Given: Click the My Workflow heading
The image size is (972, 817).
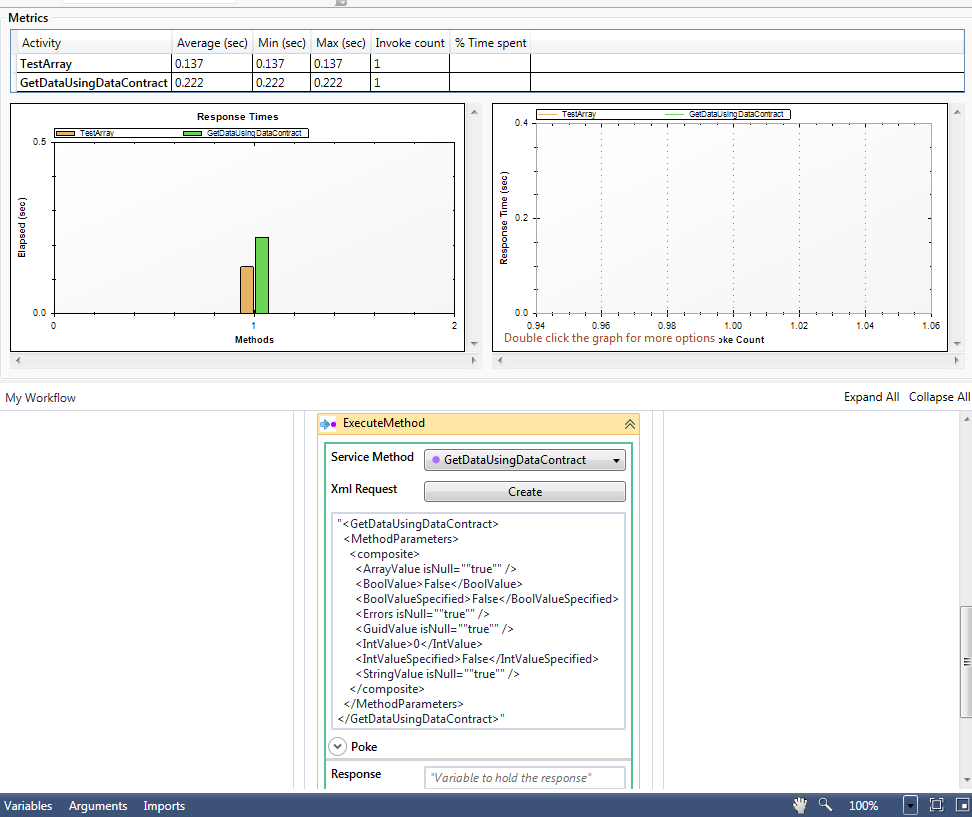Looking at the screenshot, I should point(40,398).
